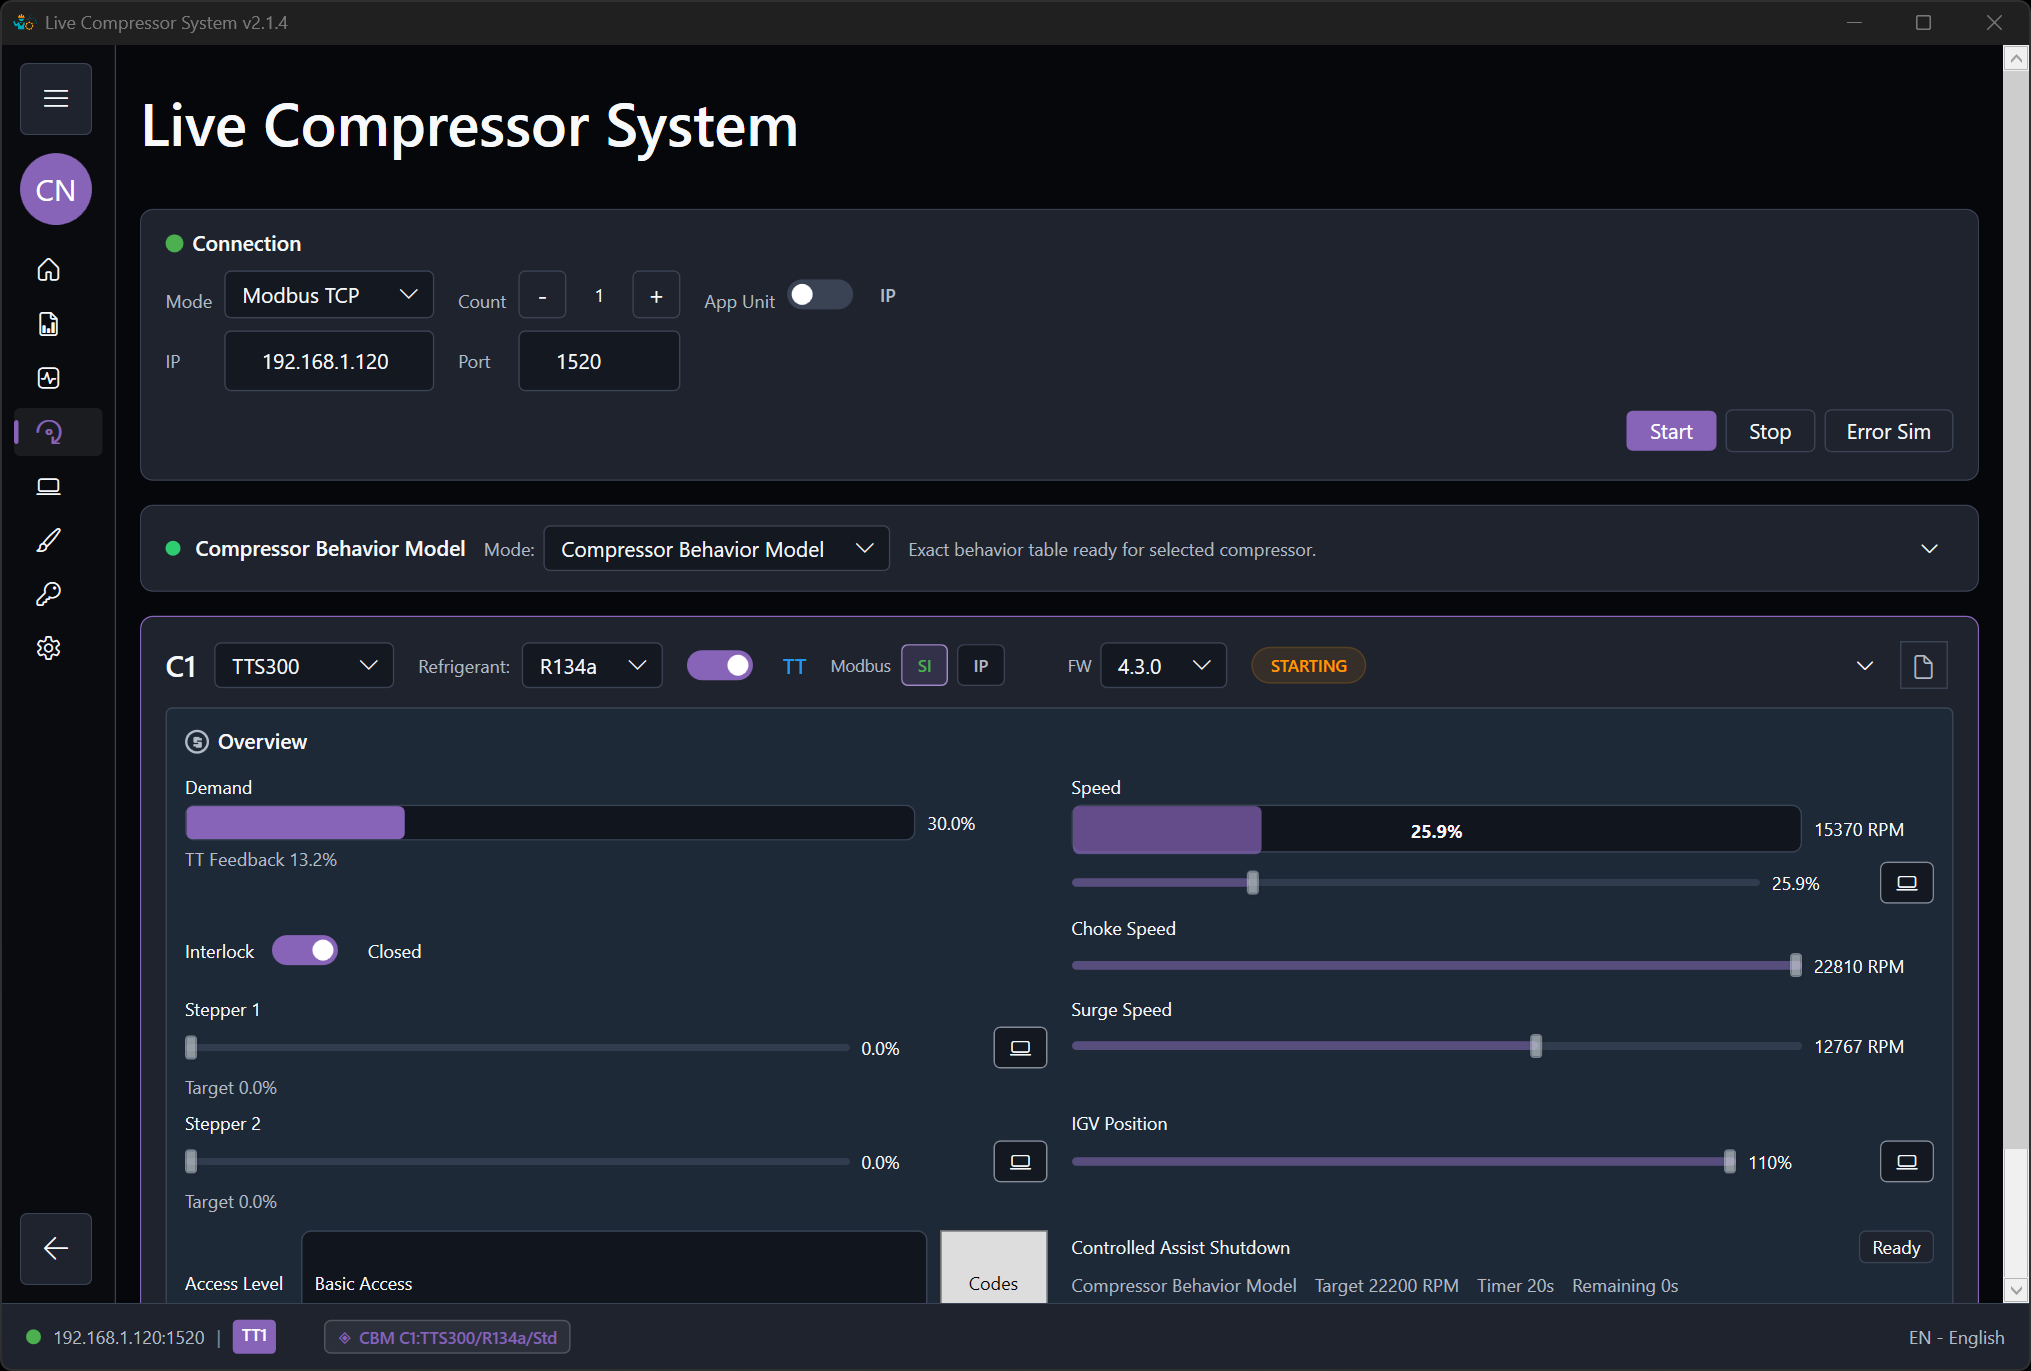Open the settings gear sidebar icon
The width and height of the screenshot is (2031, 1371).
pos(49,648)
